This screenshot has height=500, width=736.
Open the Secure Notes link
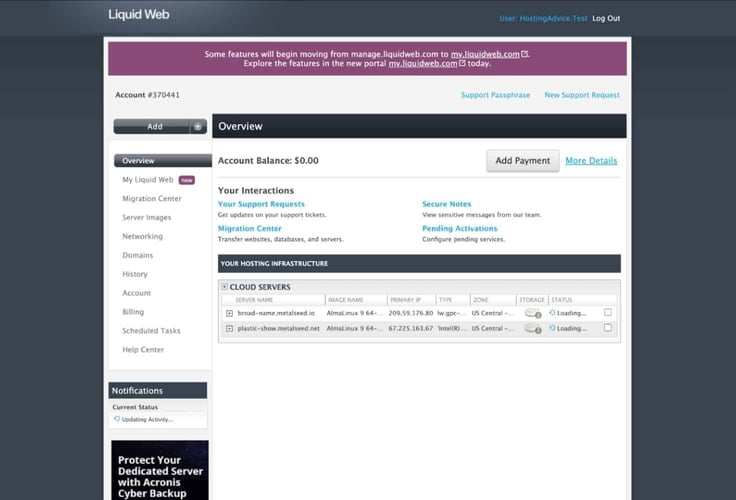[446, 204]
